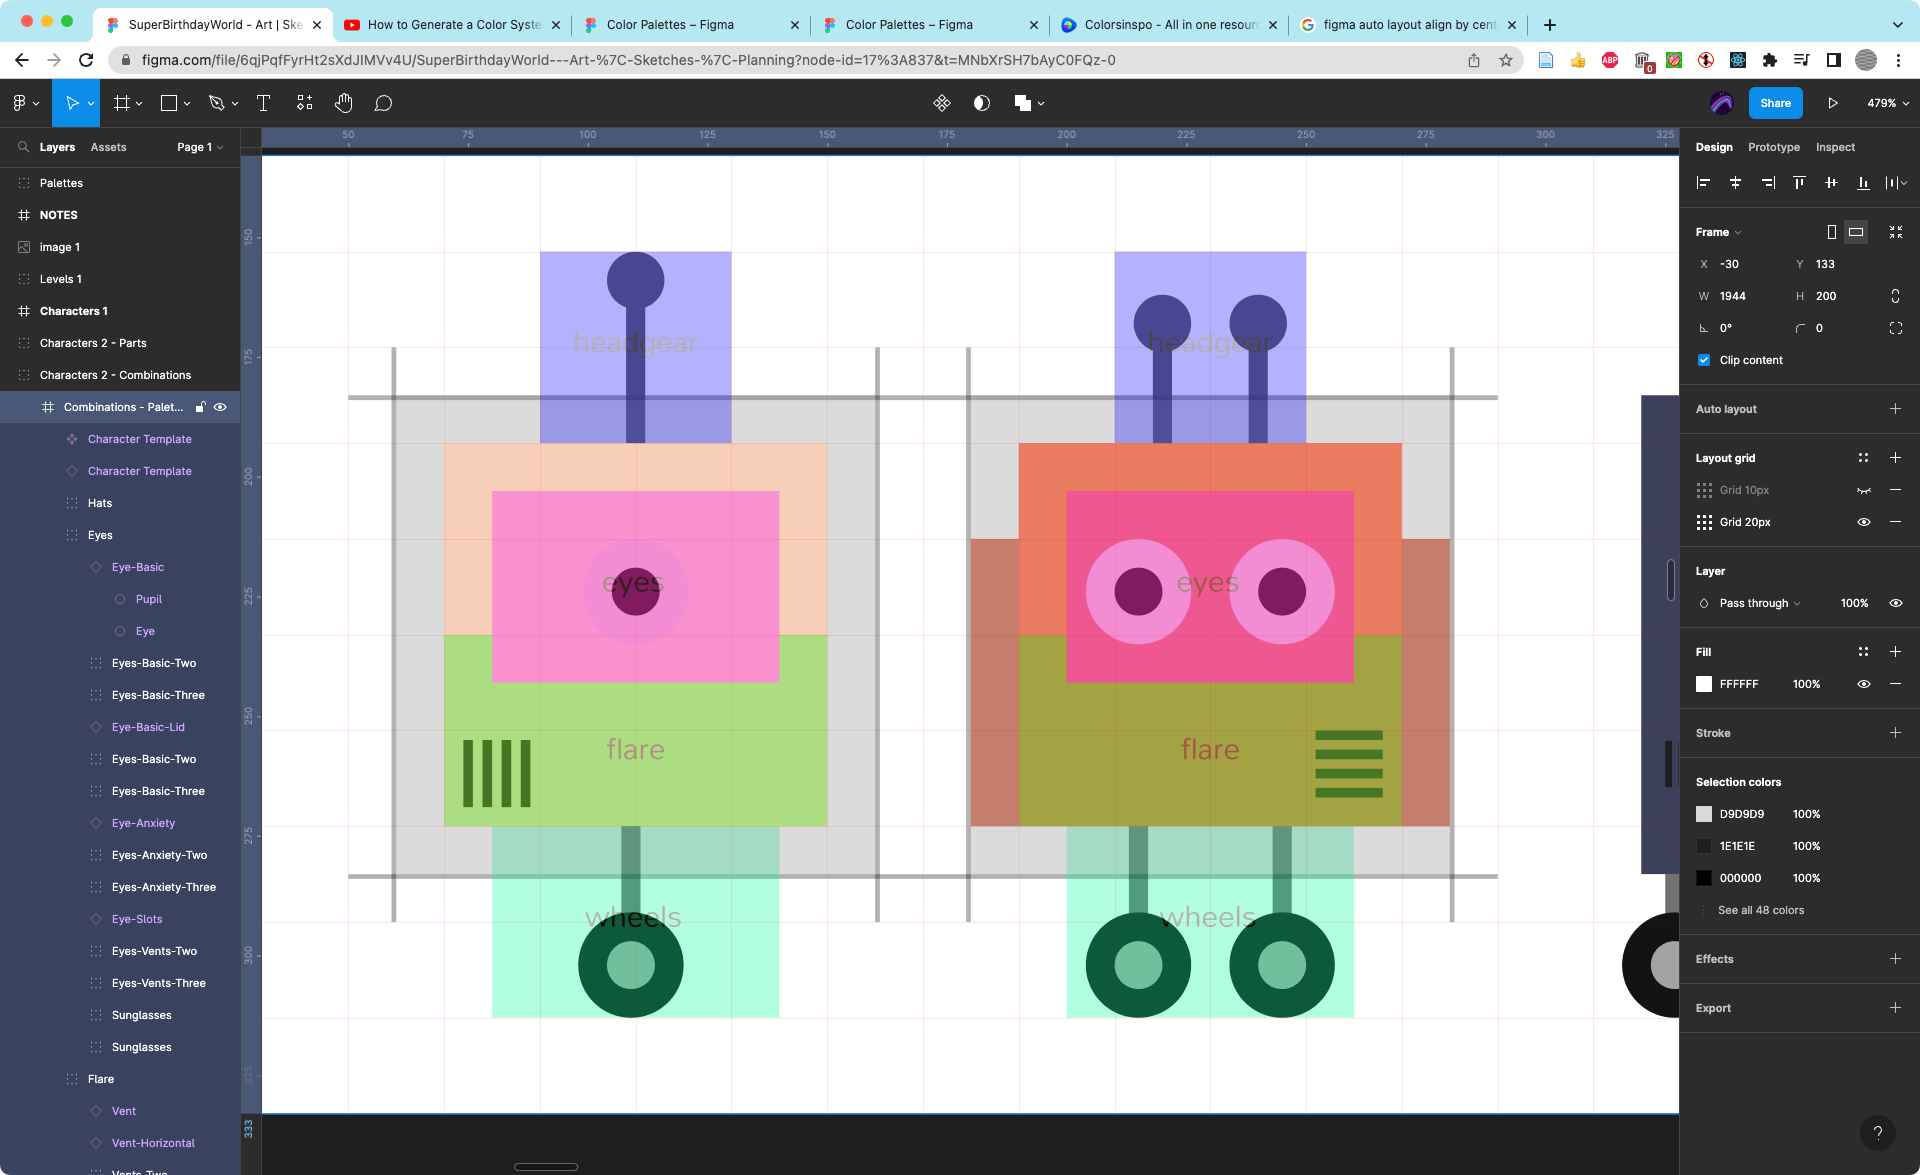This screenshot has width=1920, height=1175.
Task: Switch to the Assets tab
Action: [x=108, y=147]
